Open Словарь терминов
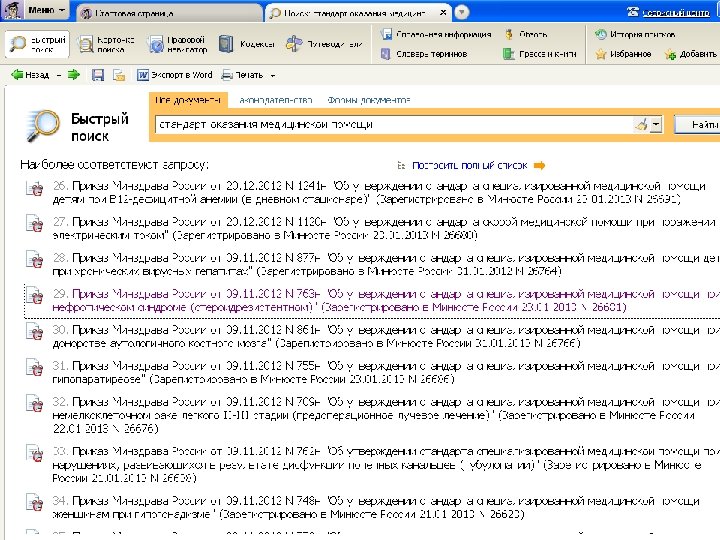The width and height of the screenshot is (720, 540). coord(424,54)
